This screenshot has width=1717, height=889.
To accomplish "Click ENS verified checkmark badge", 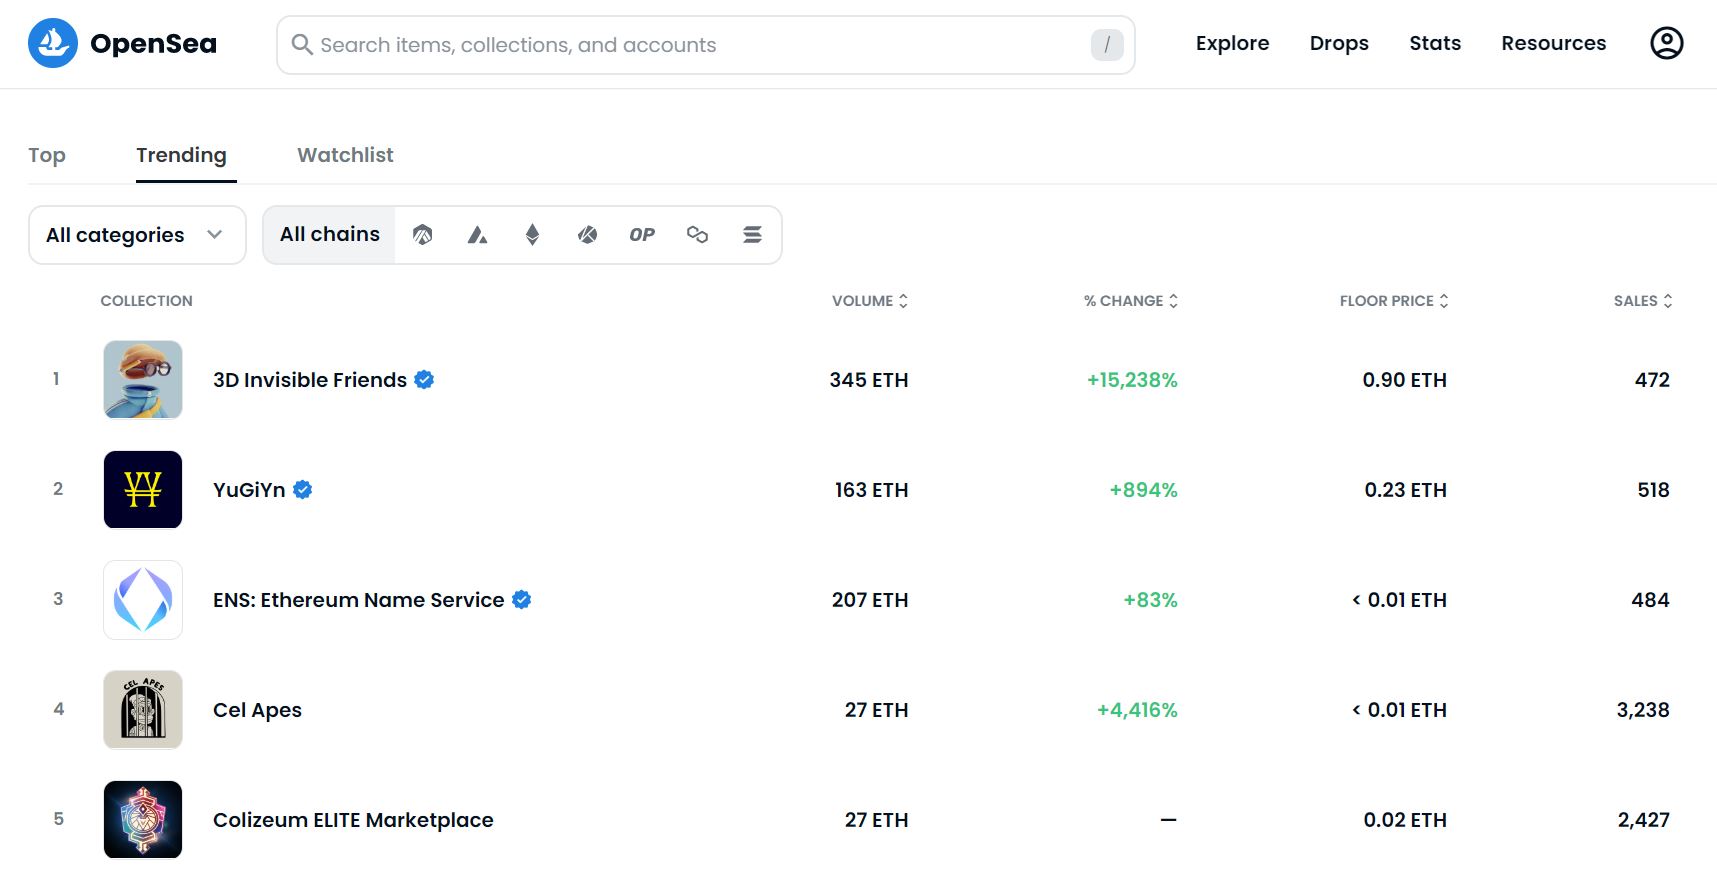I will (522, 599).
